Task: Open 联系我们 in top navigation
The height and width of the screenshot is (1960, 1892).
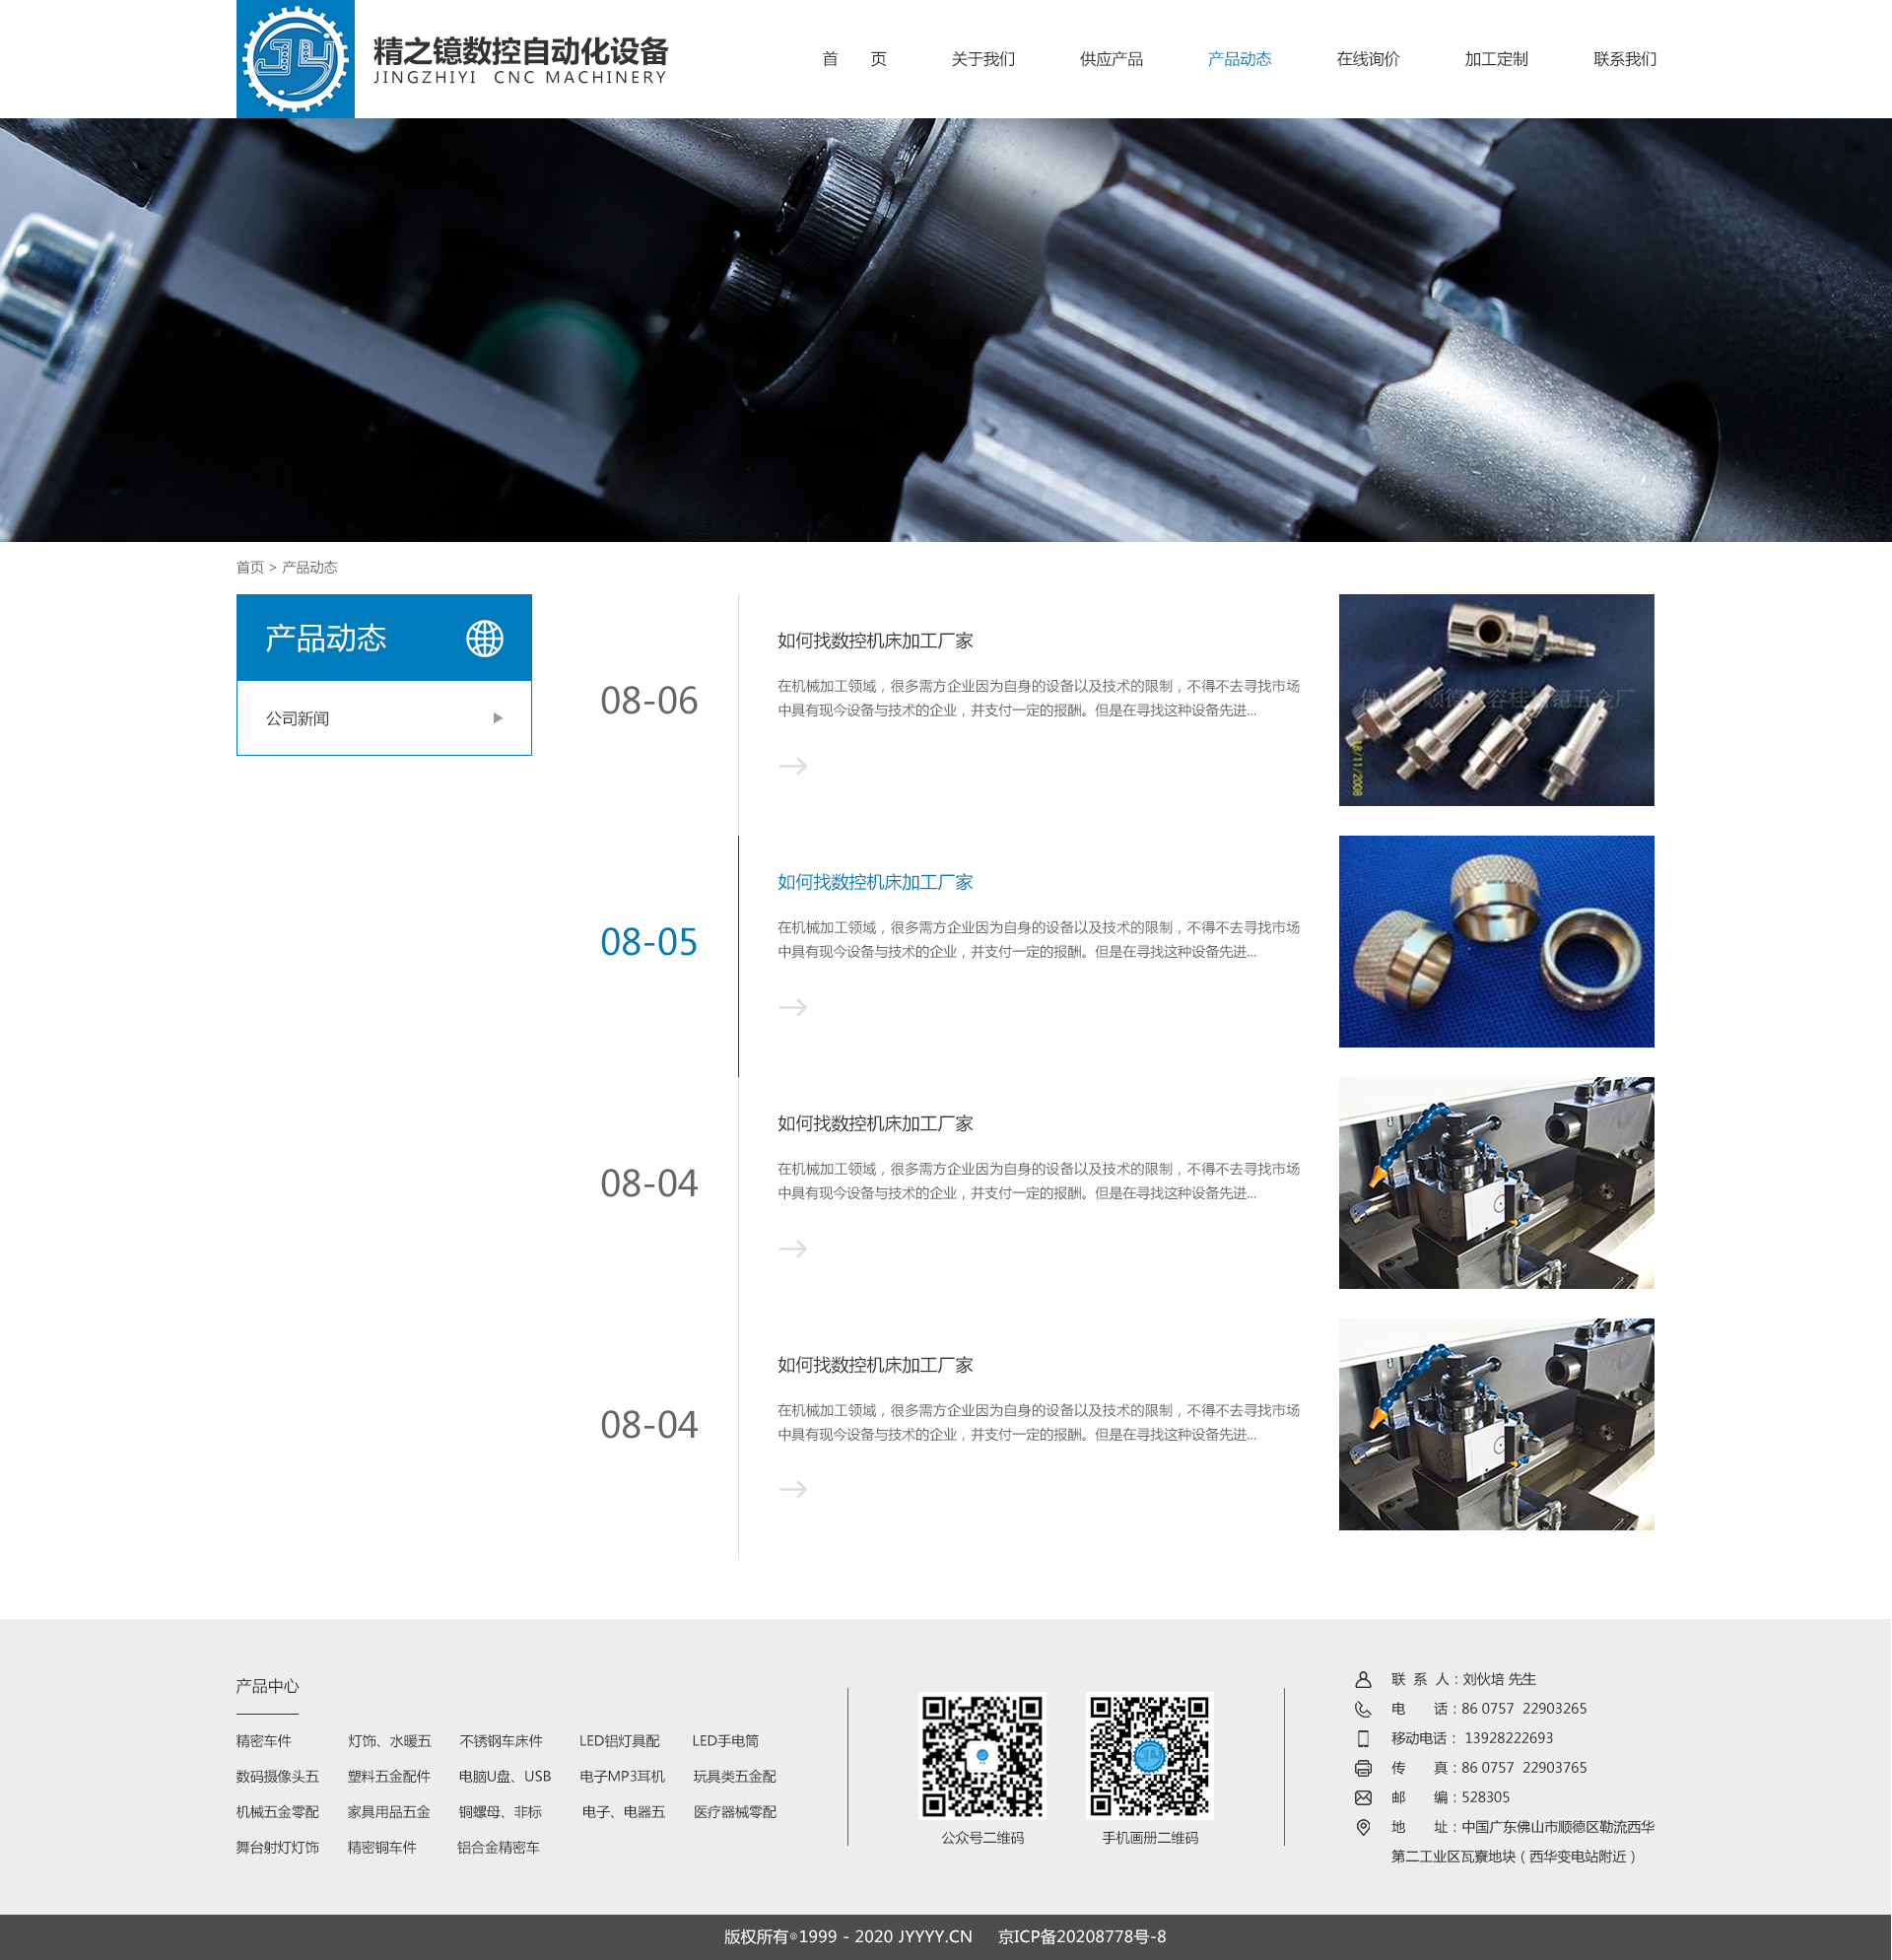Action: 1624,59
